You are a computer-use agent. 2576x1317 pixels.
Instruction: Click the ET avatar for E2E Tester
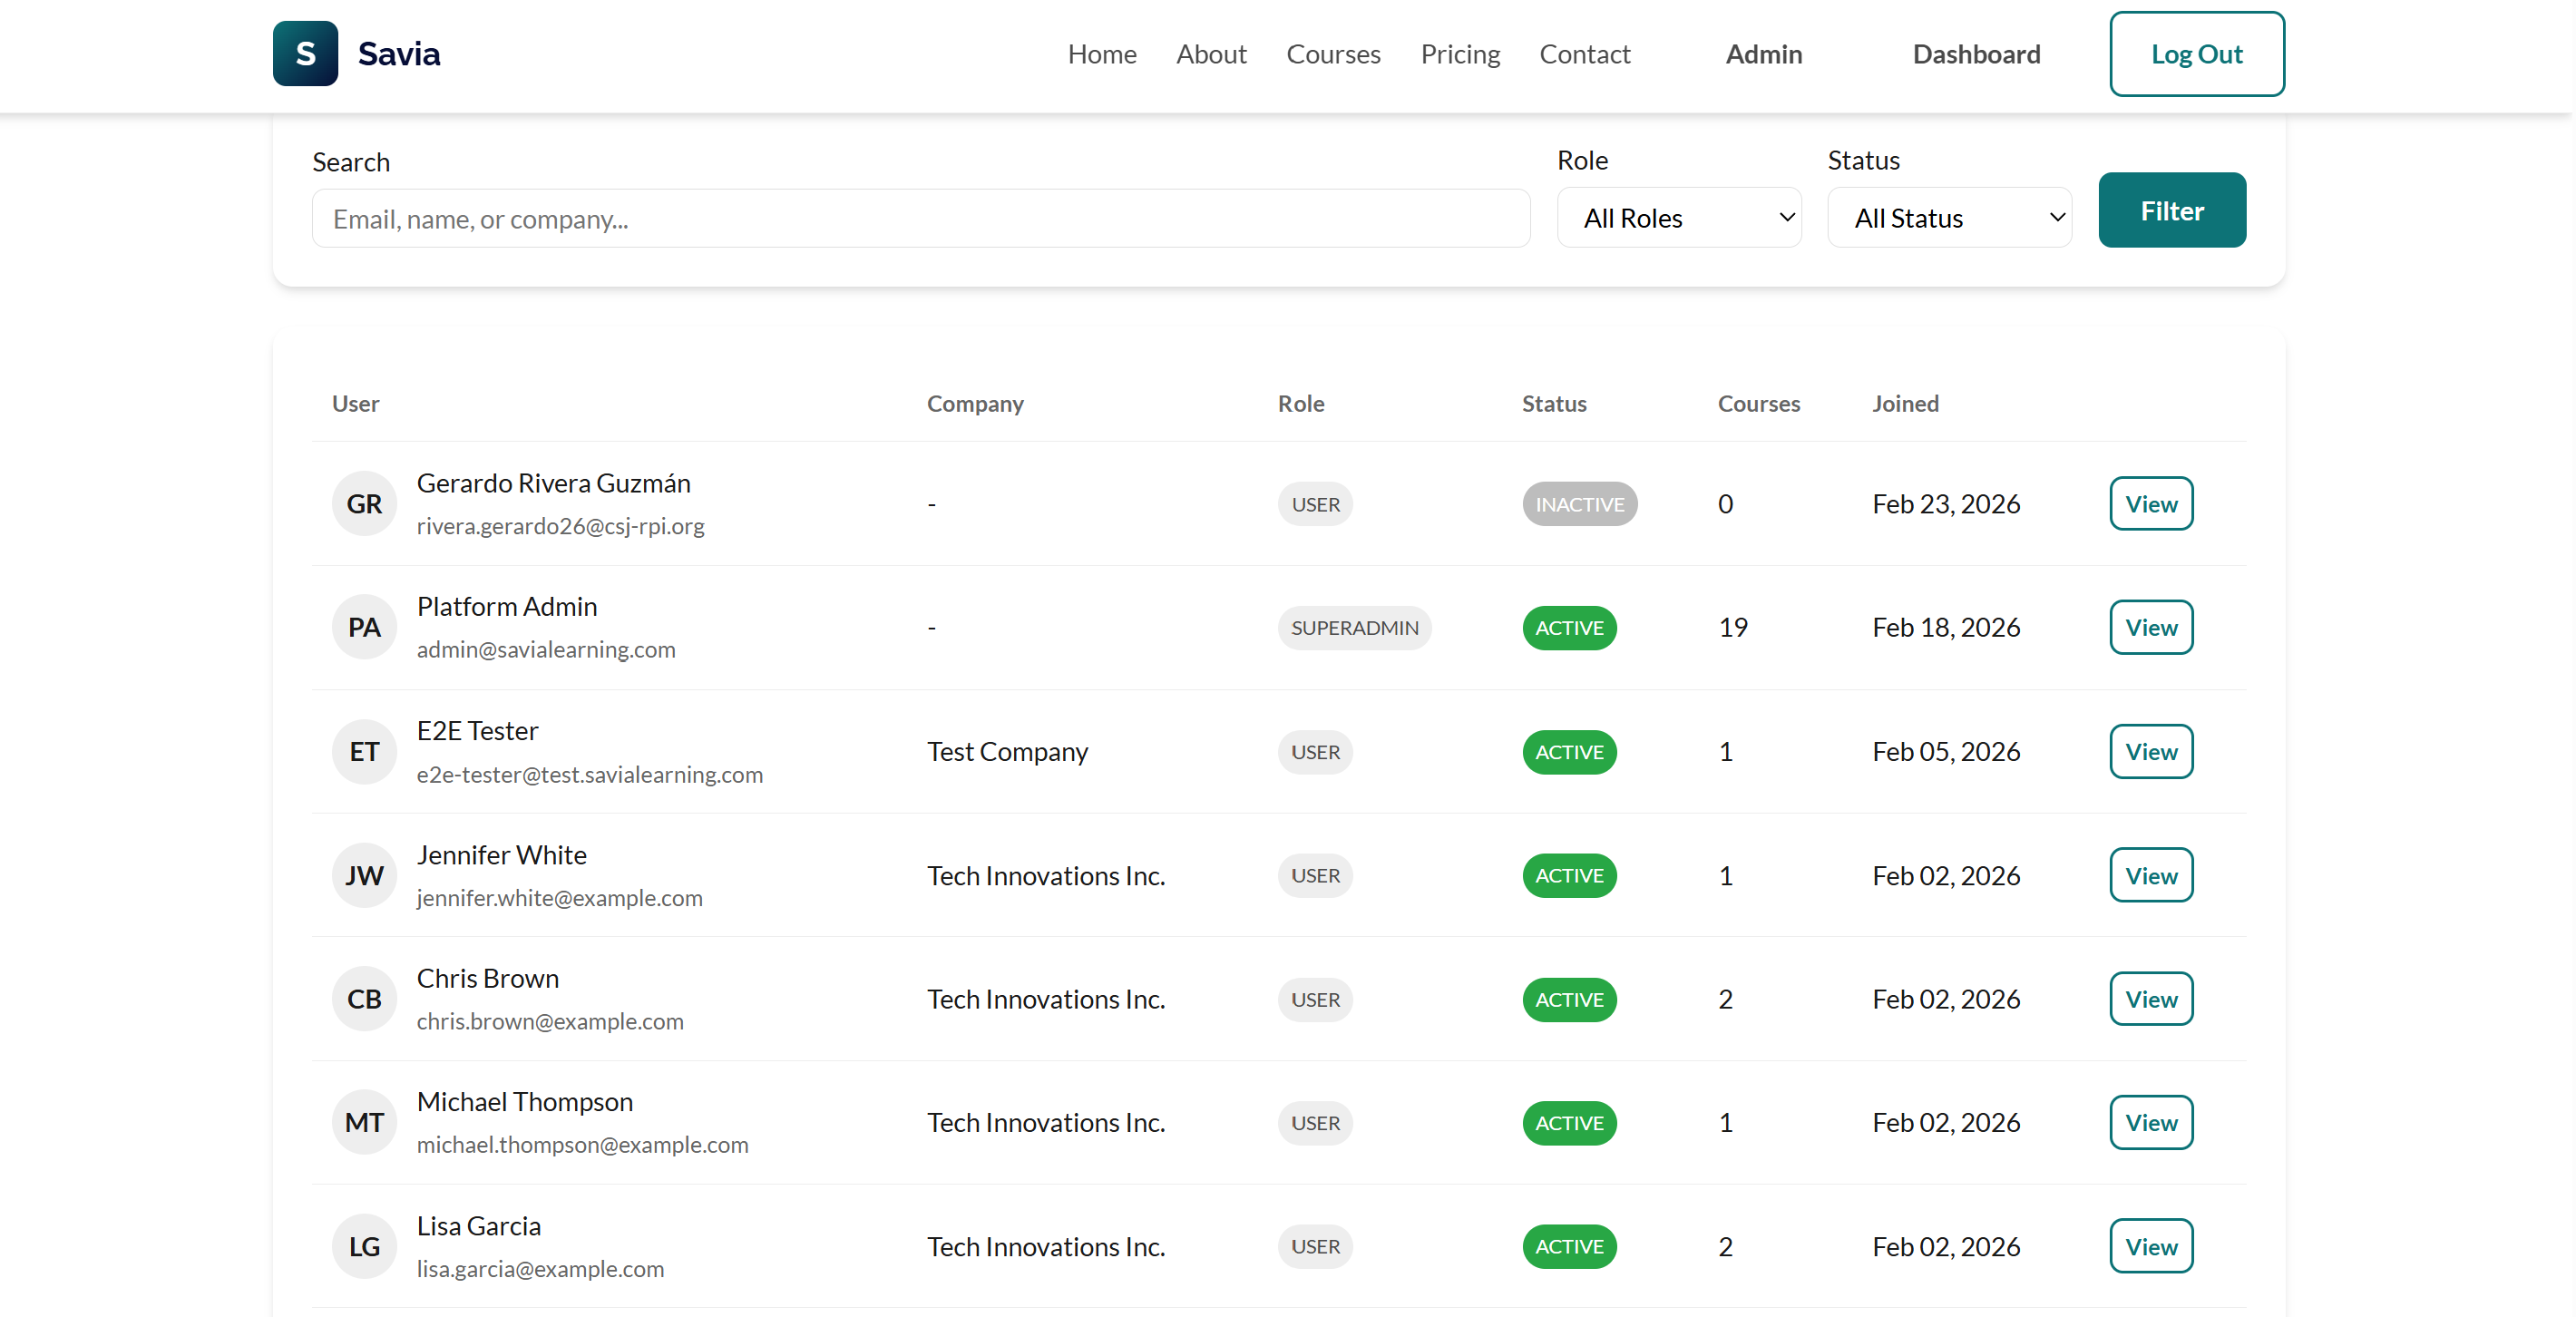[x=364, y=752]
